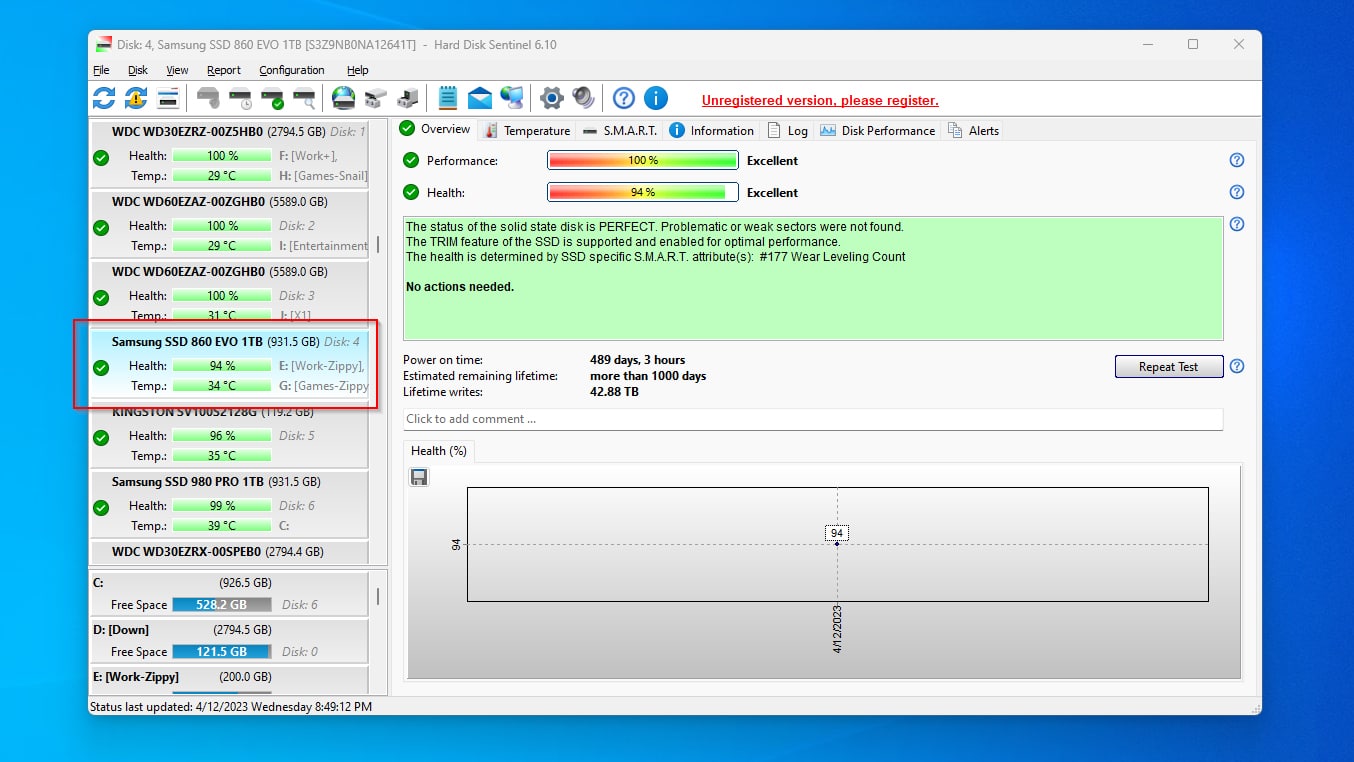Select WDC WD30EZRX-00SPEB0 disk entry
The width and height of the screenshot is (1354, 762).
(x=229, y=552)
